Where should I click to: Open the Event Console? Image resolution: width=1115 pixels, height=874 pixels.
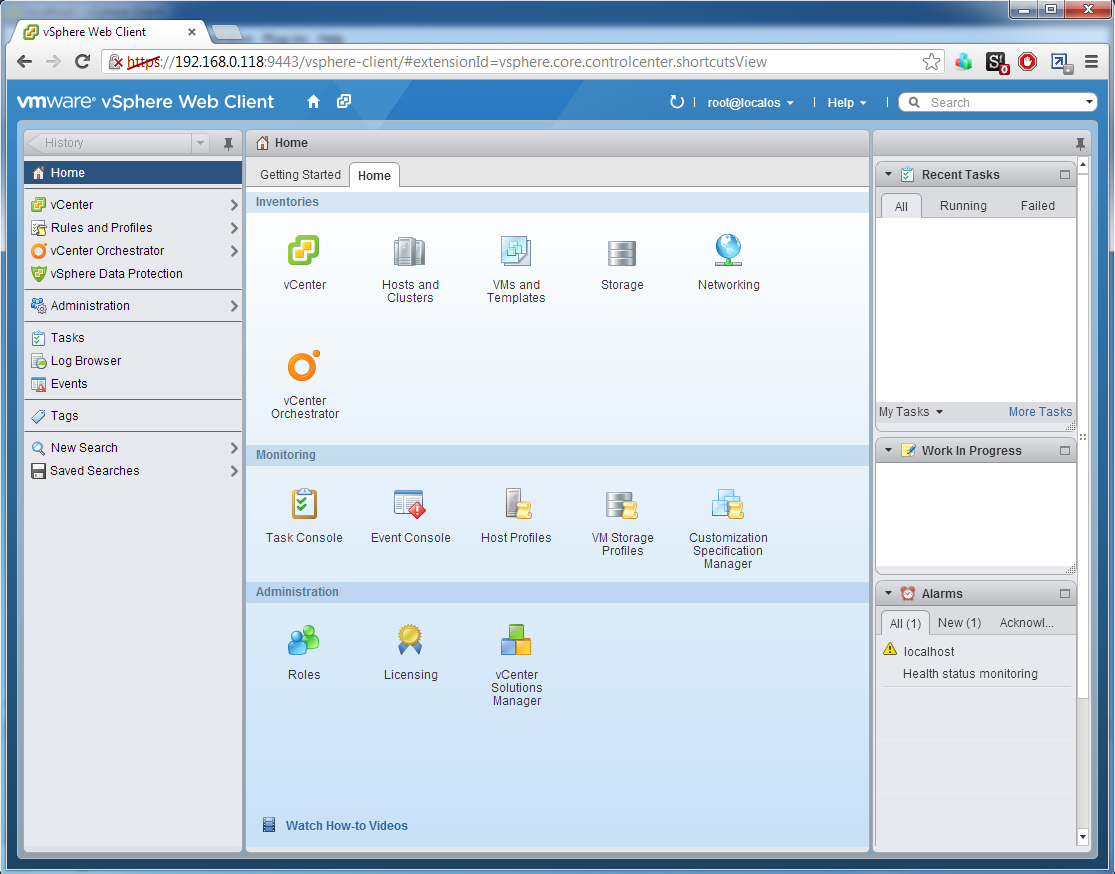pyautogui.click(x=410, y=504)
